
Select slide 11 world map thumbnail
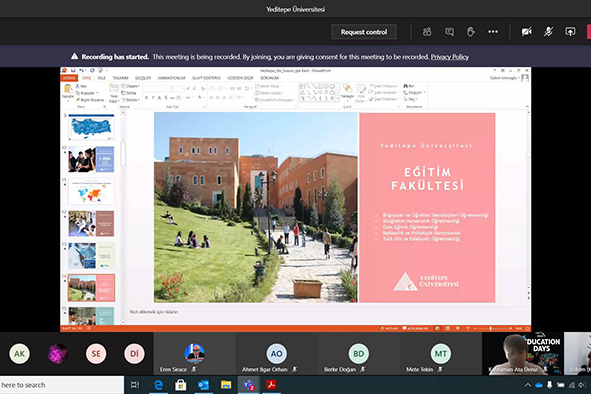[x=91, y=192]
